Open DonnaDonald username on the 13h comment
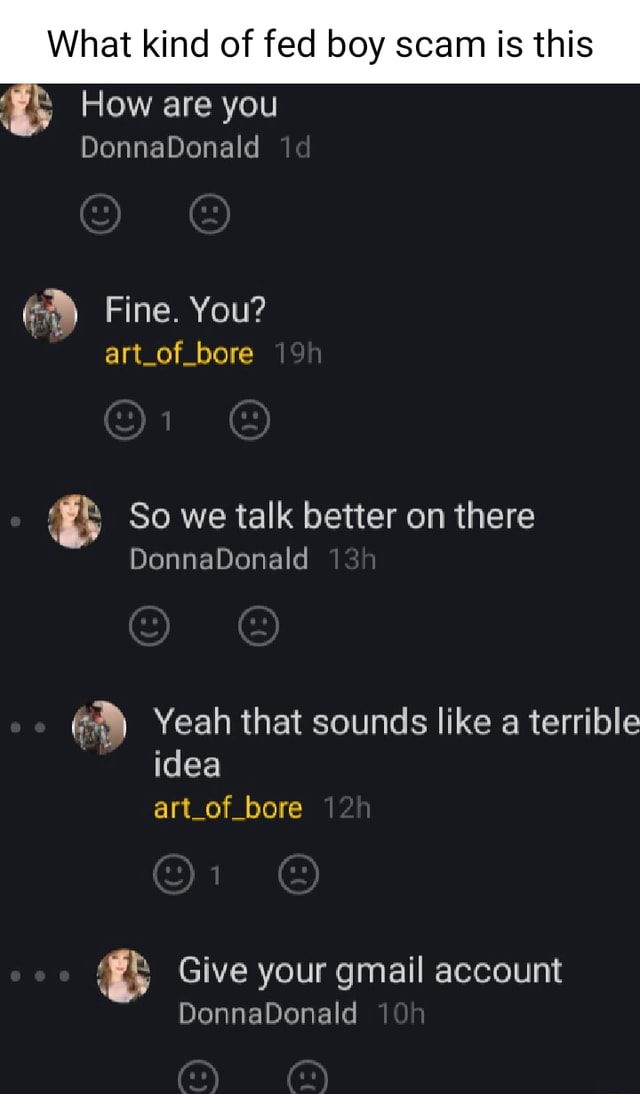Viewport: 640px width, 1094px height. [x=219, y=560]
